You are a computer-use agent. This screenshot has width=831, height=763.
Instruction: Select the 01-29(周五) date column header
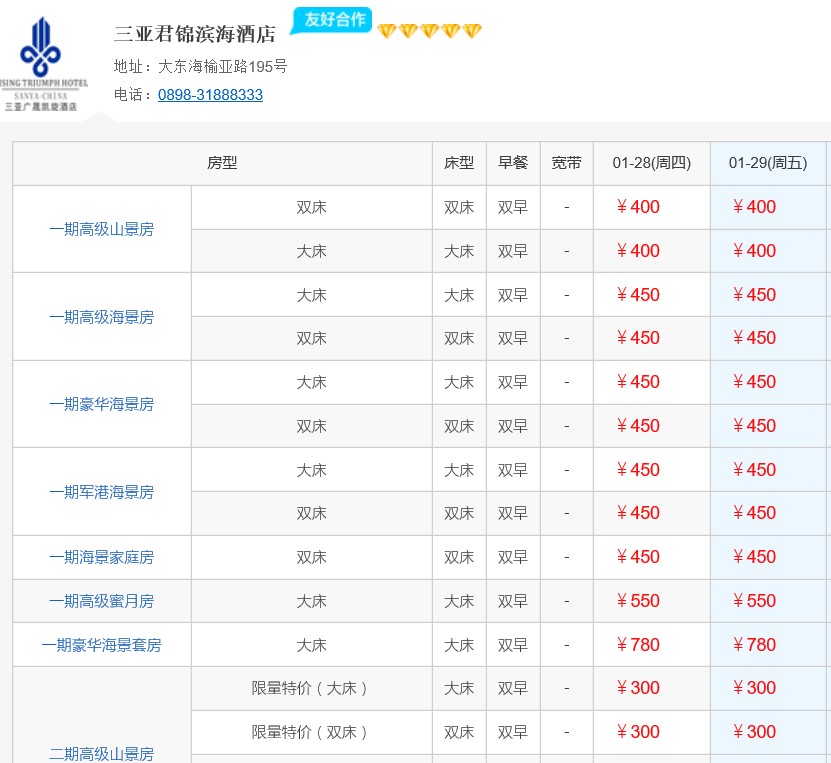768,163
